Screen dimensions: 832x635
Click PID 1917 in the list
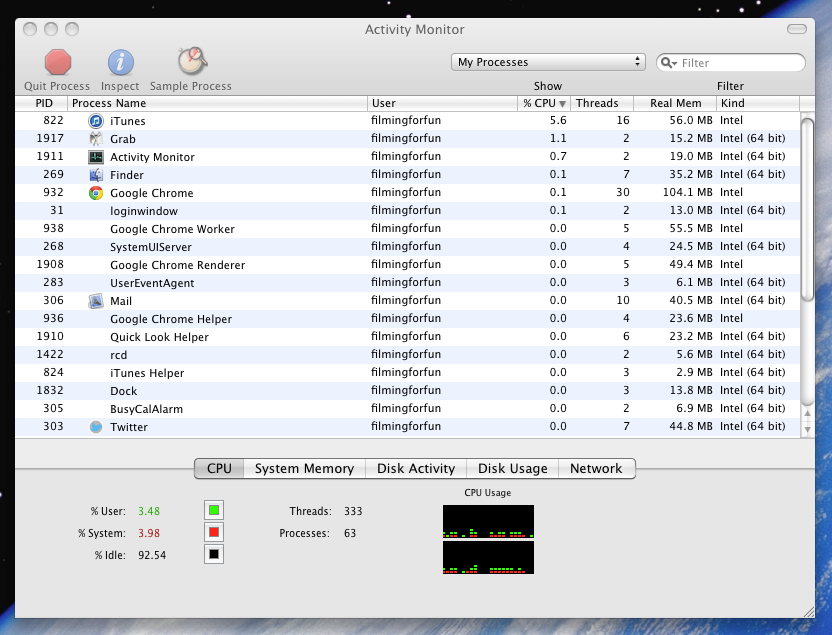click(50, 138)
